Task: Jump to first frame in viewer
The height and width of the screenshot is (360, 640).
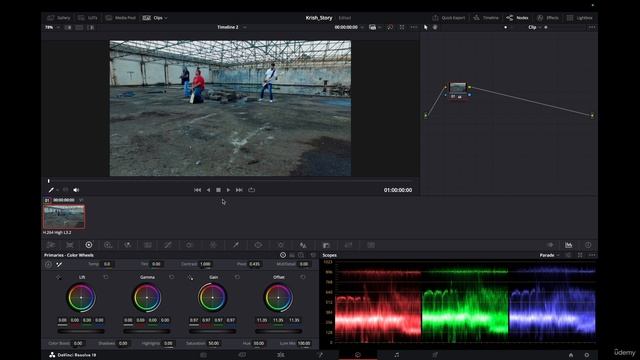Action: click(198, 190)
